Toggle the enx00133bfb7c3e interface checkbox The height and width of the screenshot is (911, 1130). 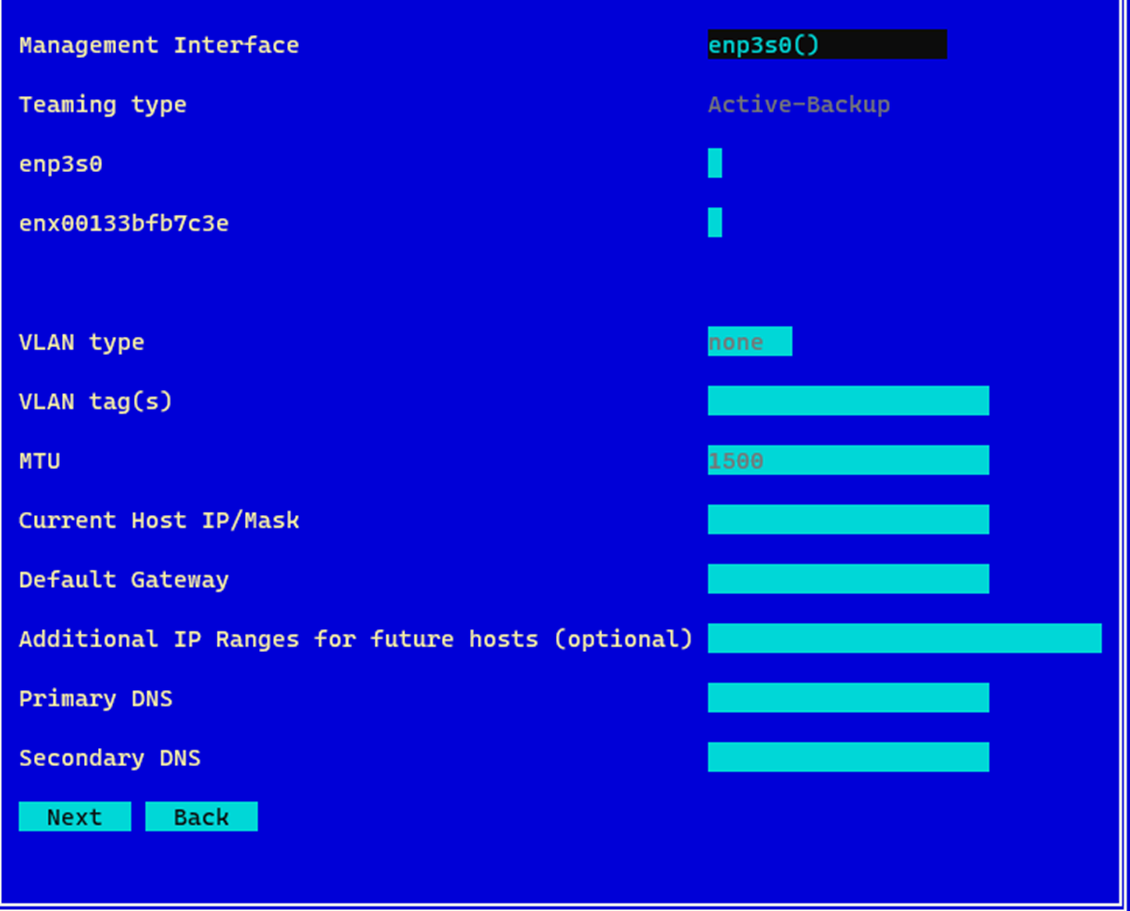[x=715, y=222]
